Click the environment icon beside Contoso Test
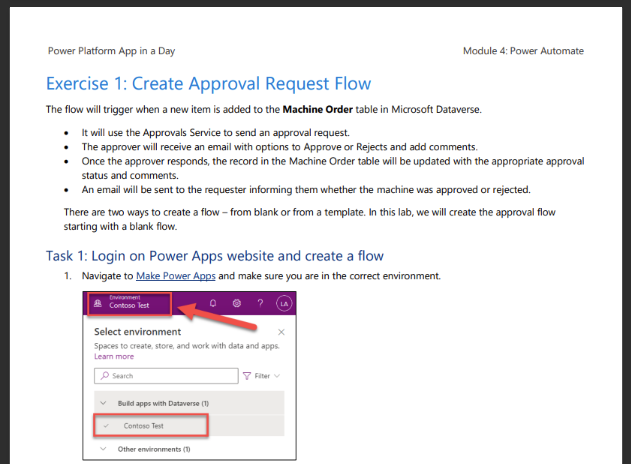 (x=98, y=304)
